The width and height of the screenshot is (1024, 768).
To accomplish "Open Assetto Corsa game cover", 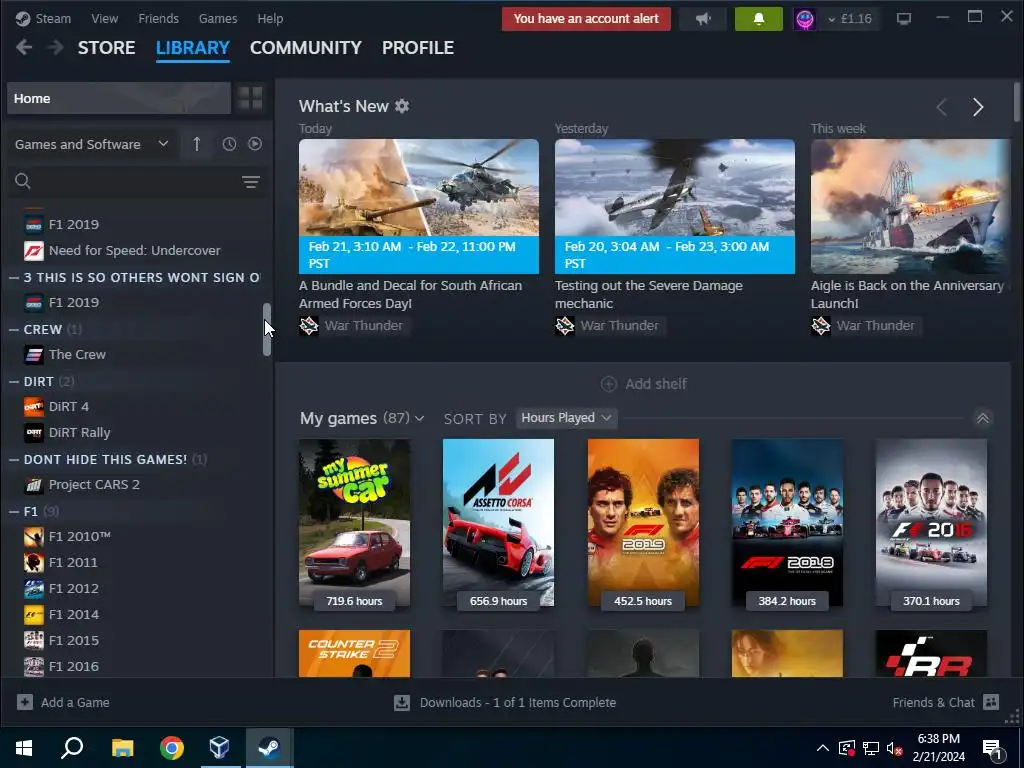I will pyautogui.click(x=498, y=522).
